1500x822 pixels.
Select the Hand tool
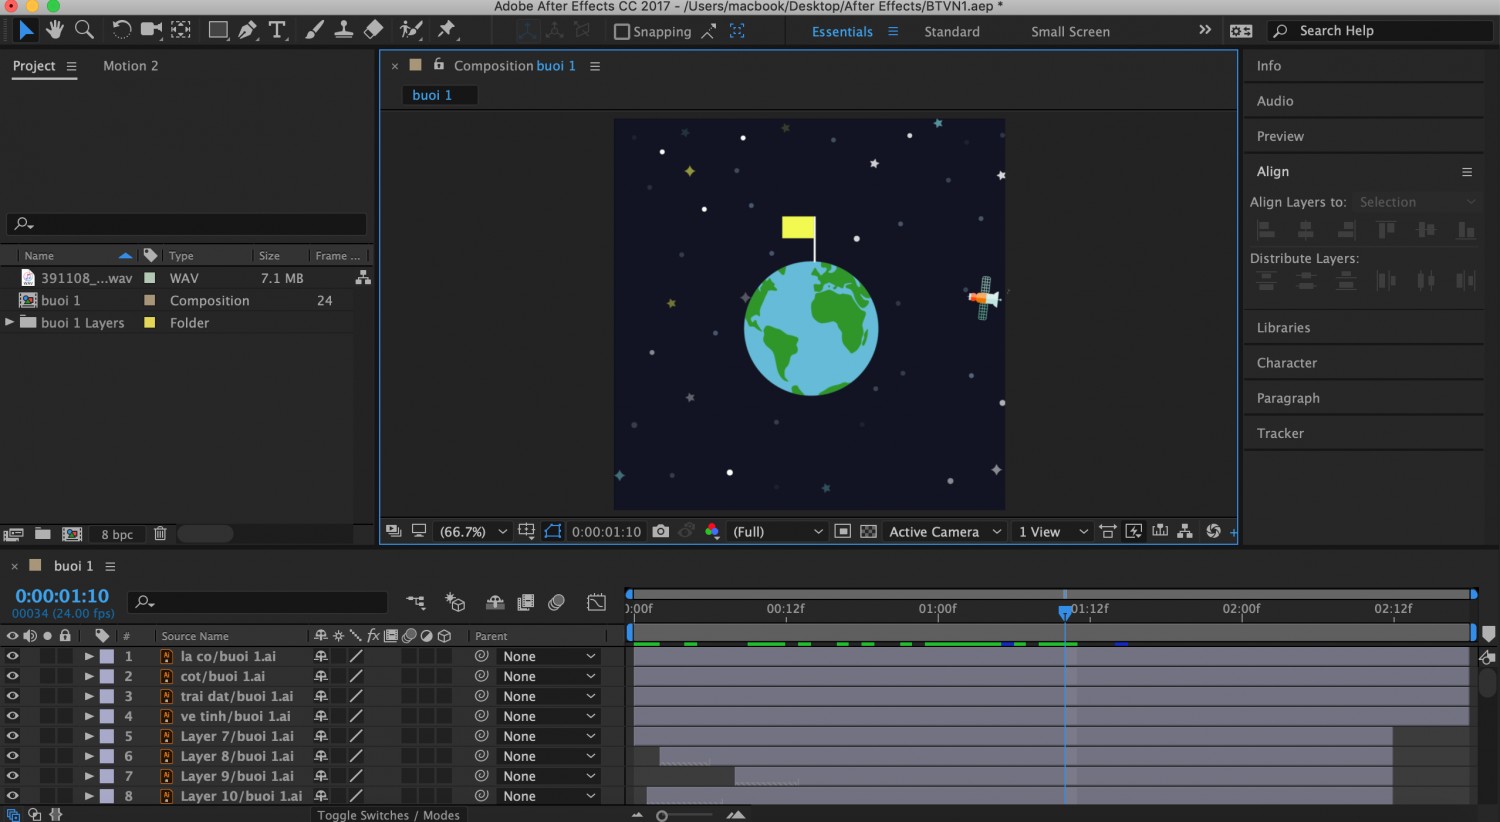(x=54, y=30)
